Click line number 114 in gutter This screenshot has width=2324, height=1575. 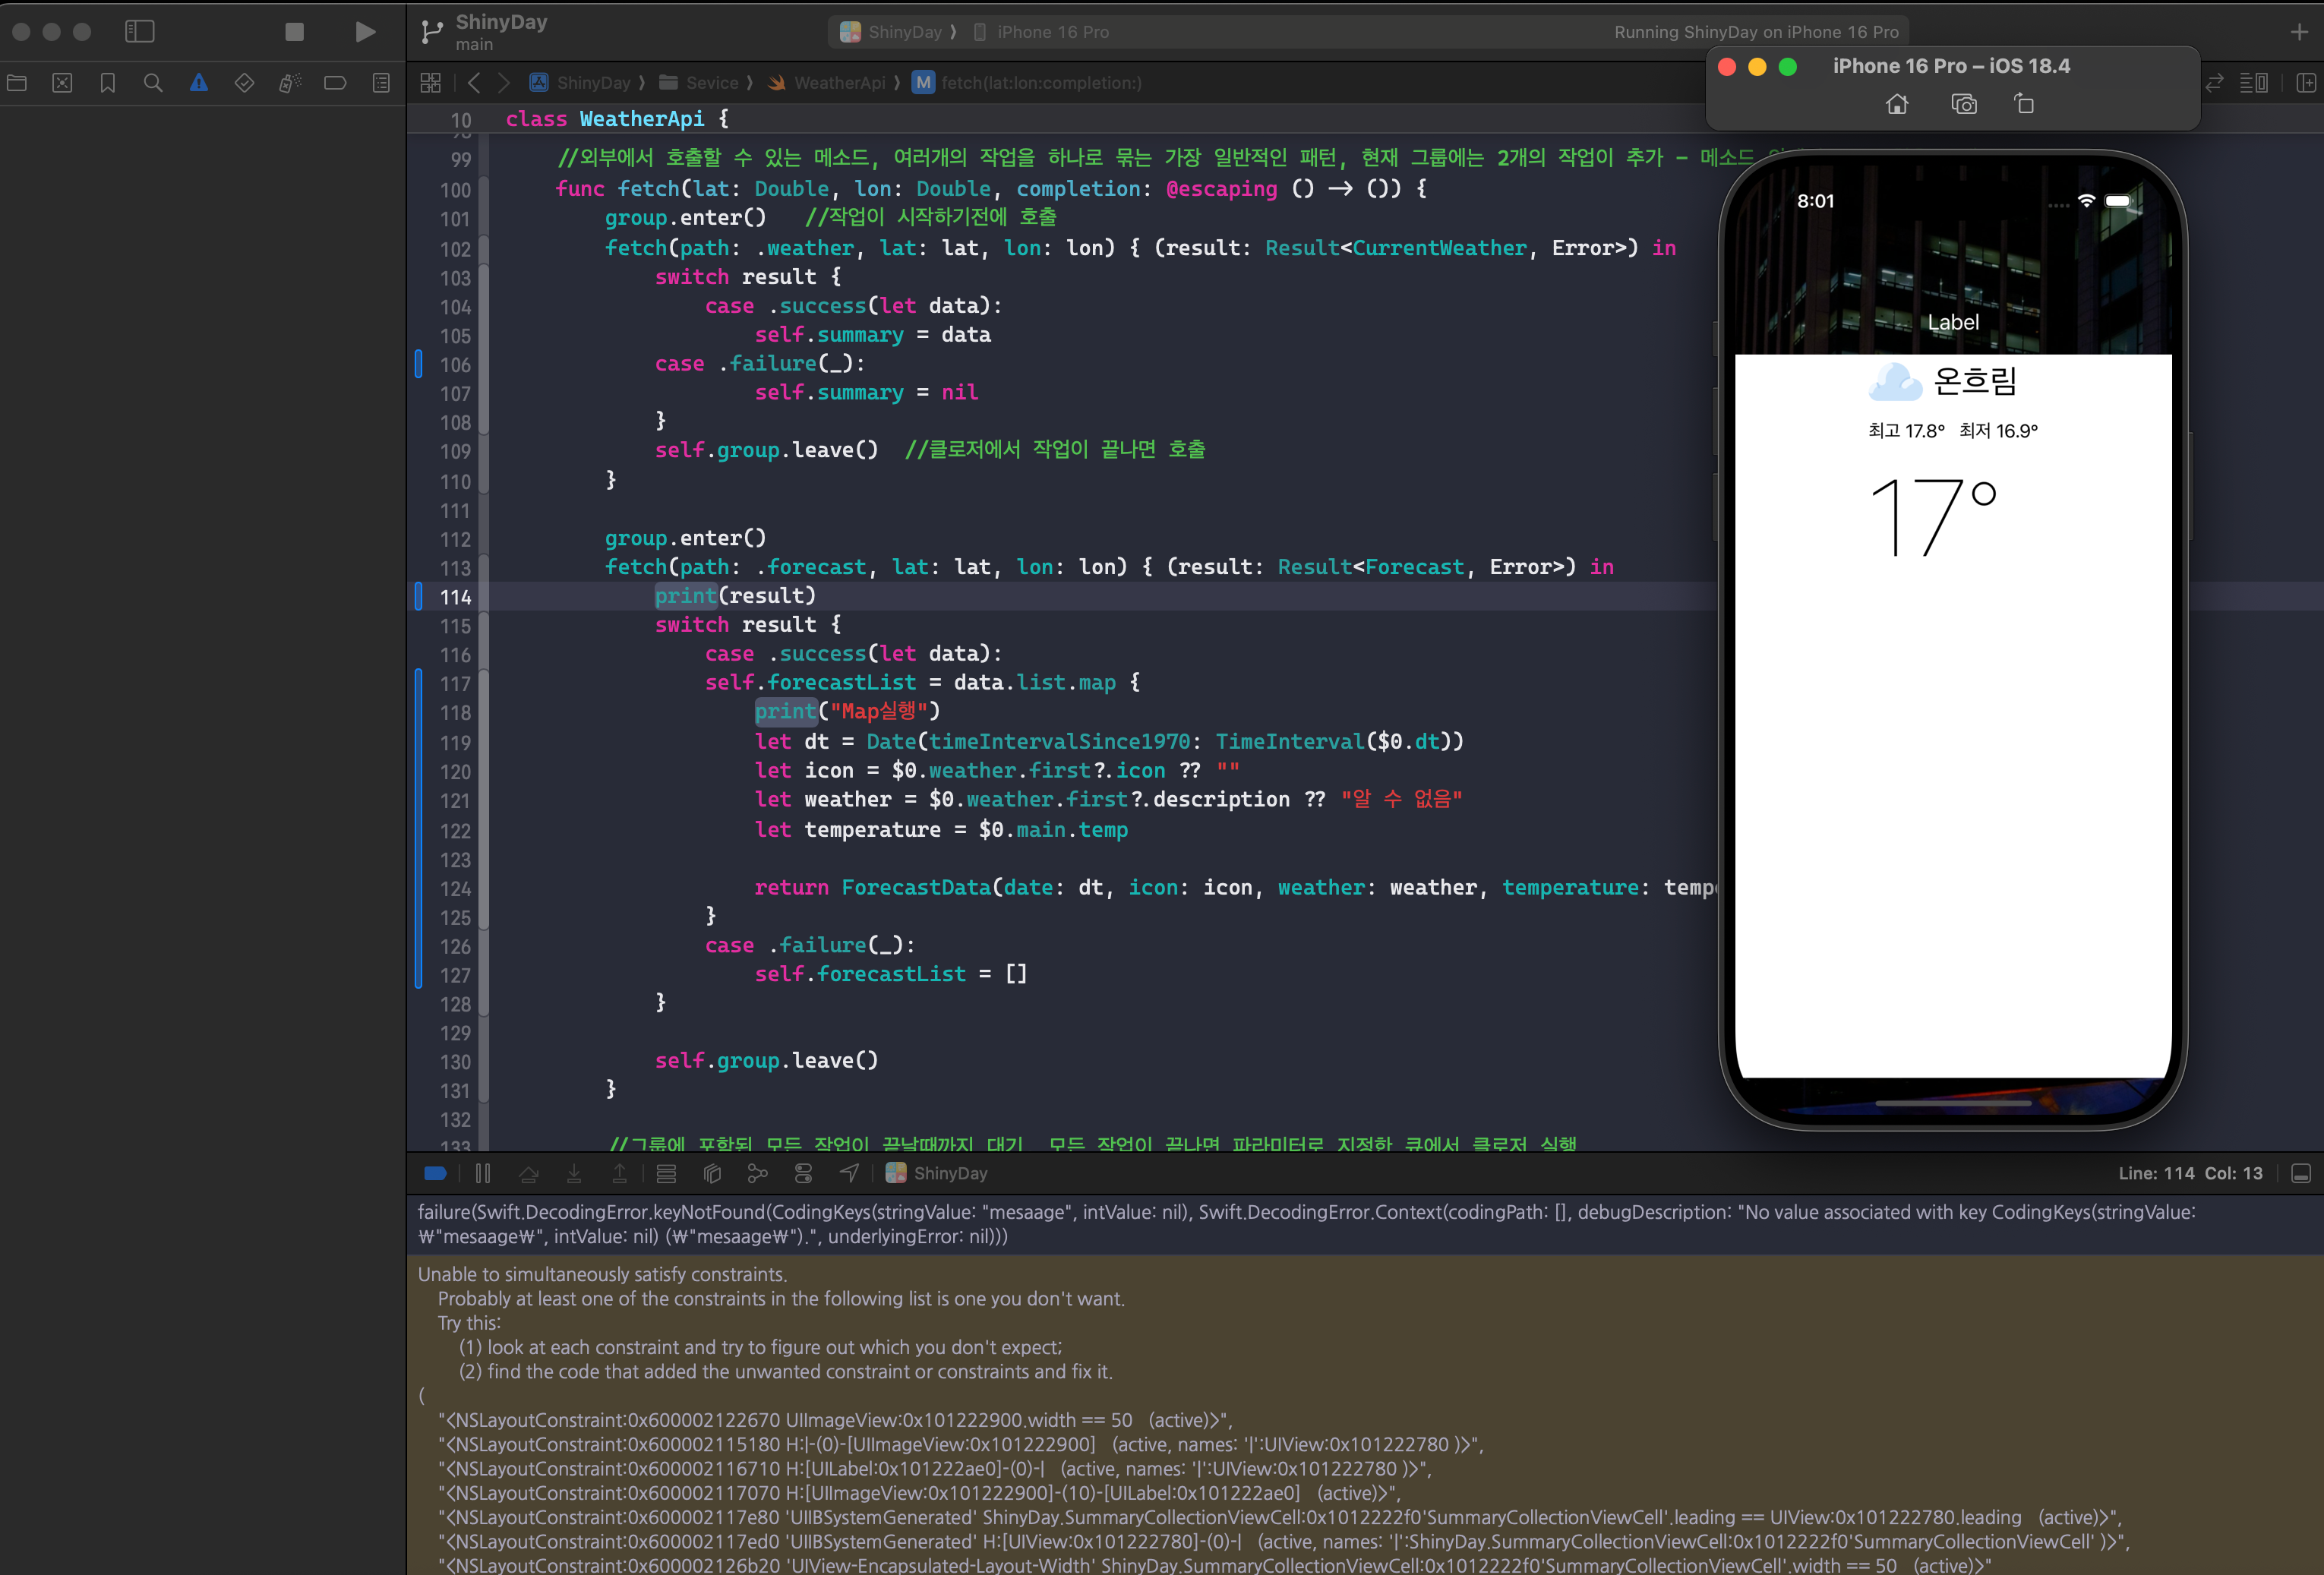tap(455, 597)
